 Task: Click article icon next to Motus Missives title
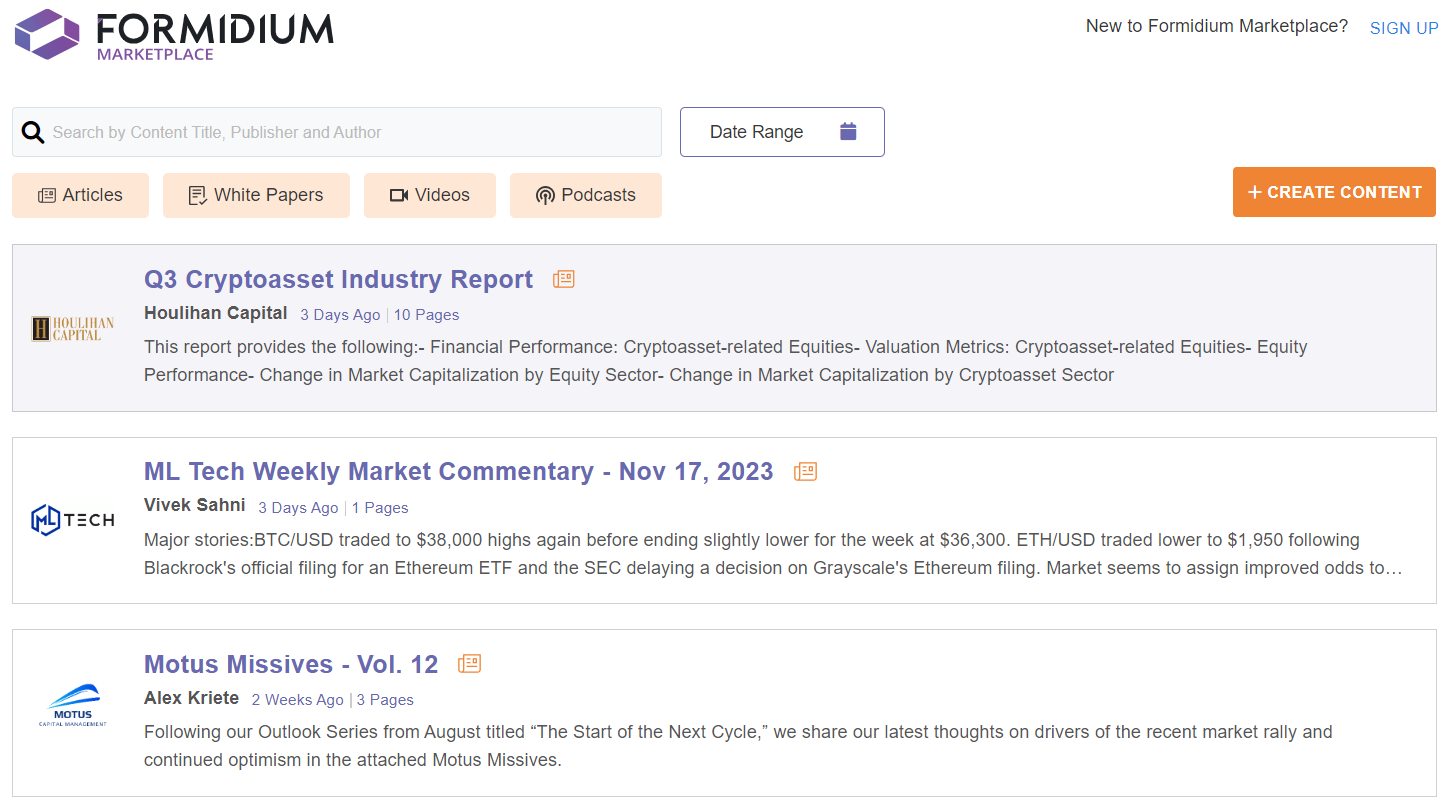469,664
